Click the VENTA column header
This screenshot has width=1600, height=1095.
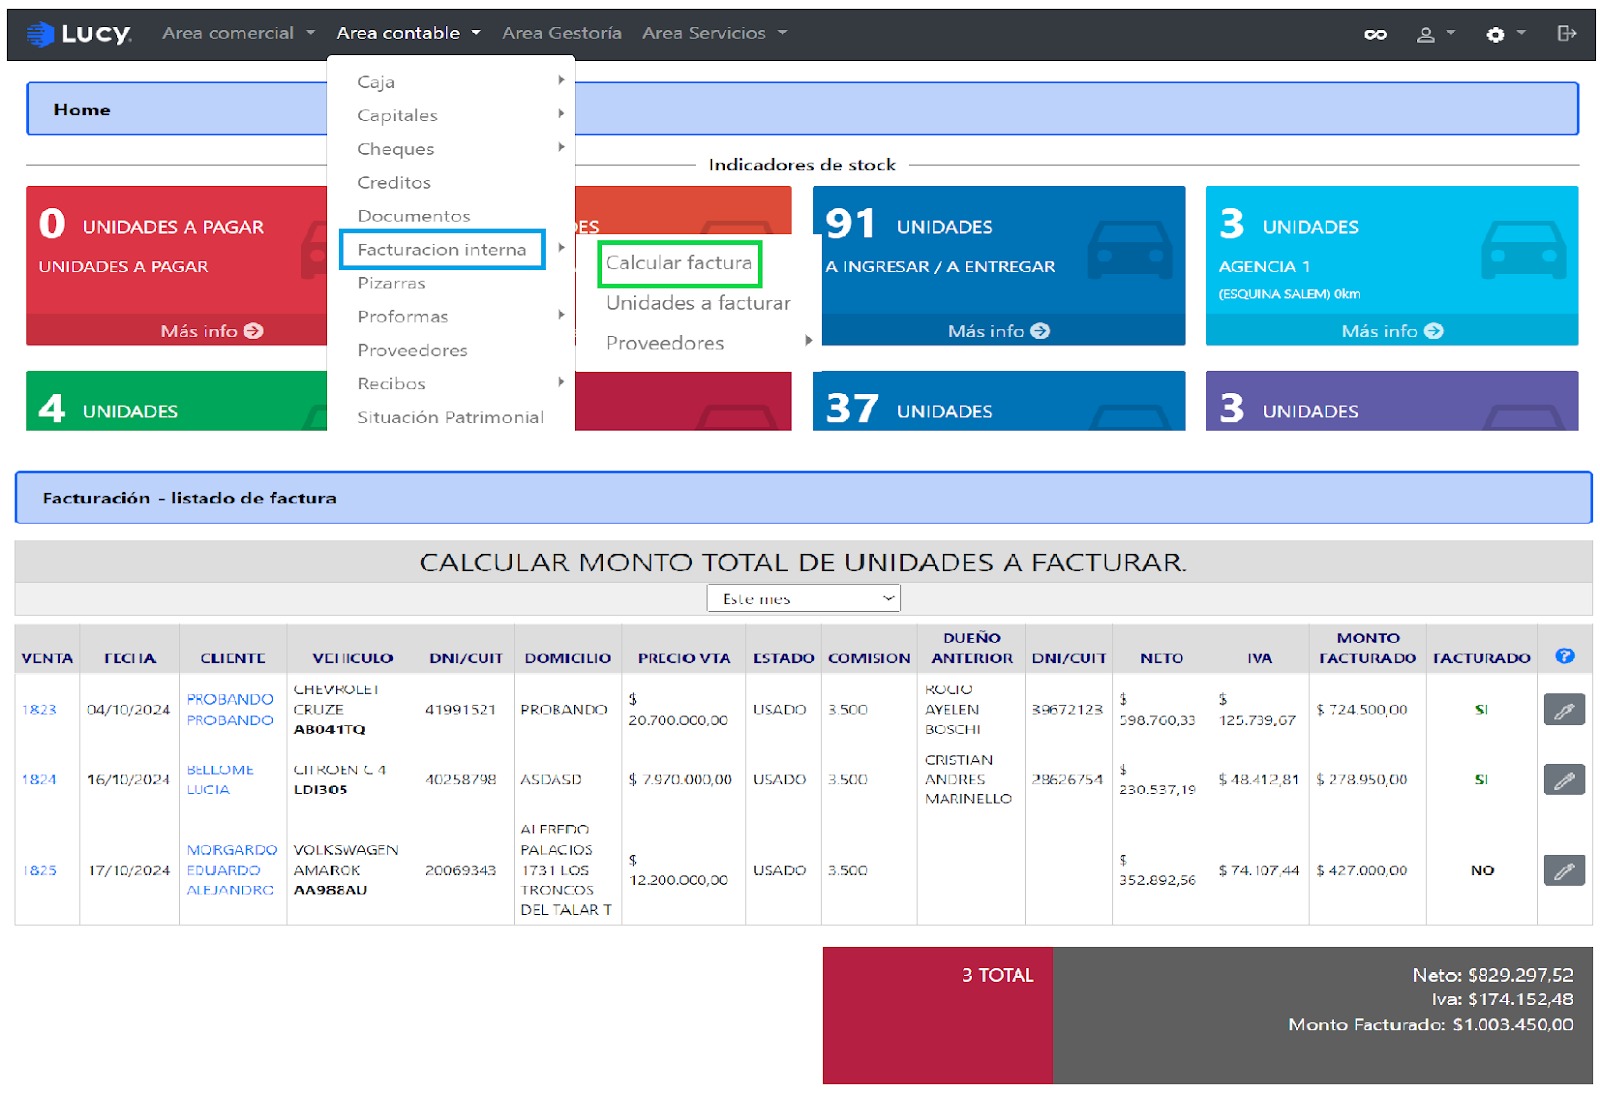[47, 658]
